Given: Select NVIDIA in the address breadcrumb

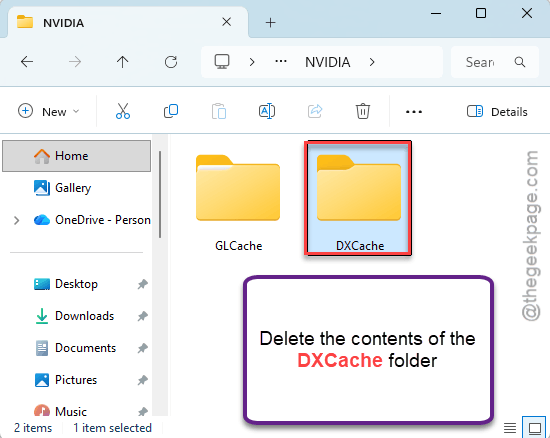Looking at the screenshot, I should click(328, 62).
